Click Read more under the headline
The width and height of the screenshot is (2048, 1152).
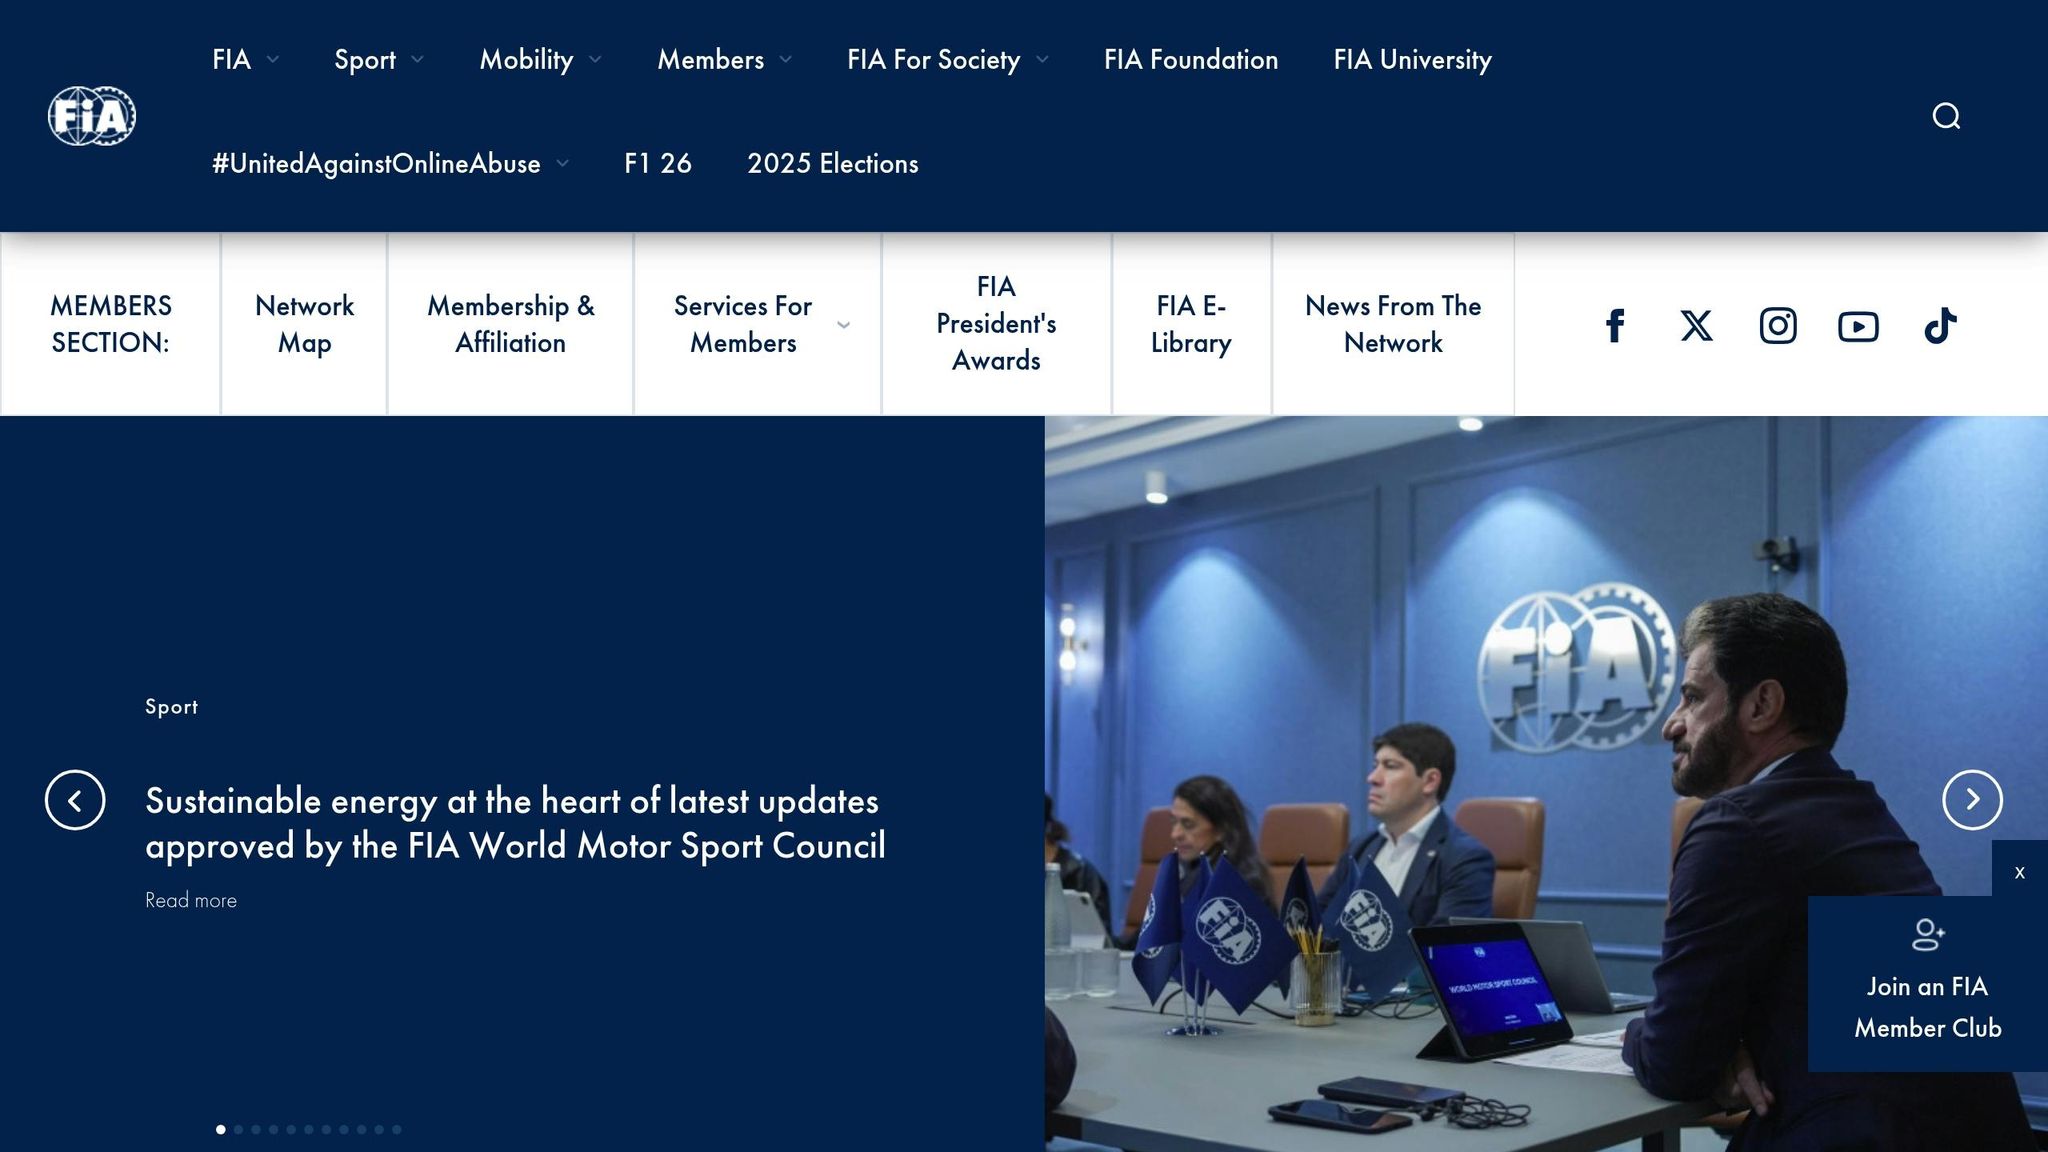(x=191, y=900)
